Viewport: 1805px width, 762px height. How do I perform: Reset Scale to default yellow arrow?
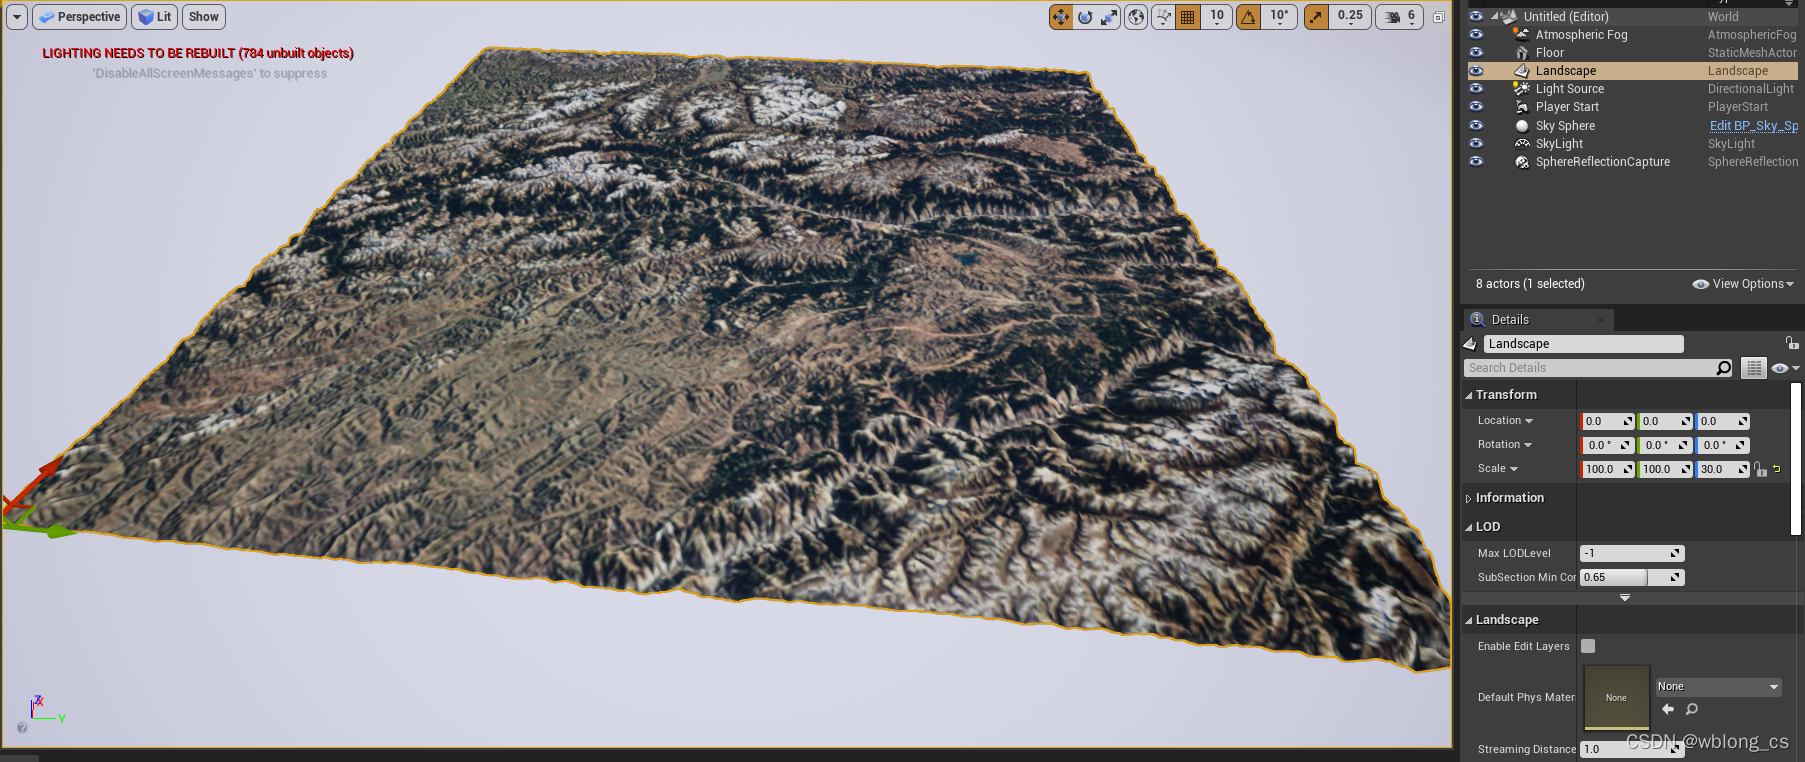(x=1777, y=469)
